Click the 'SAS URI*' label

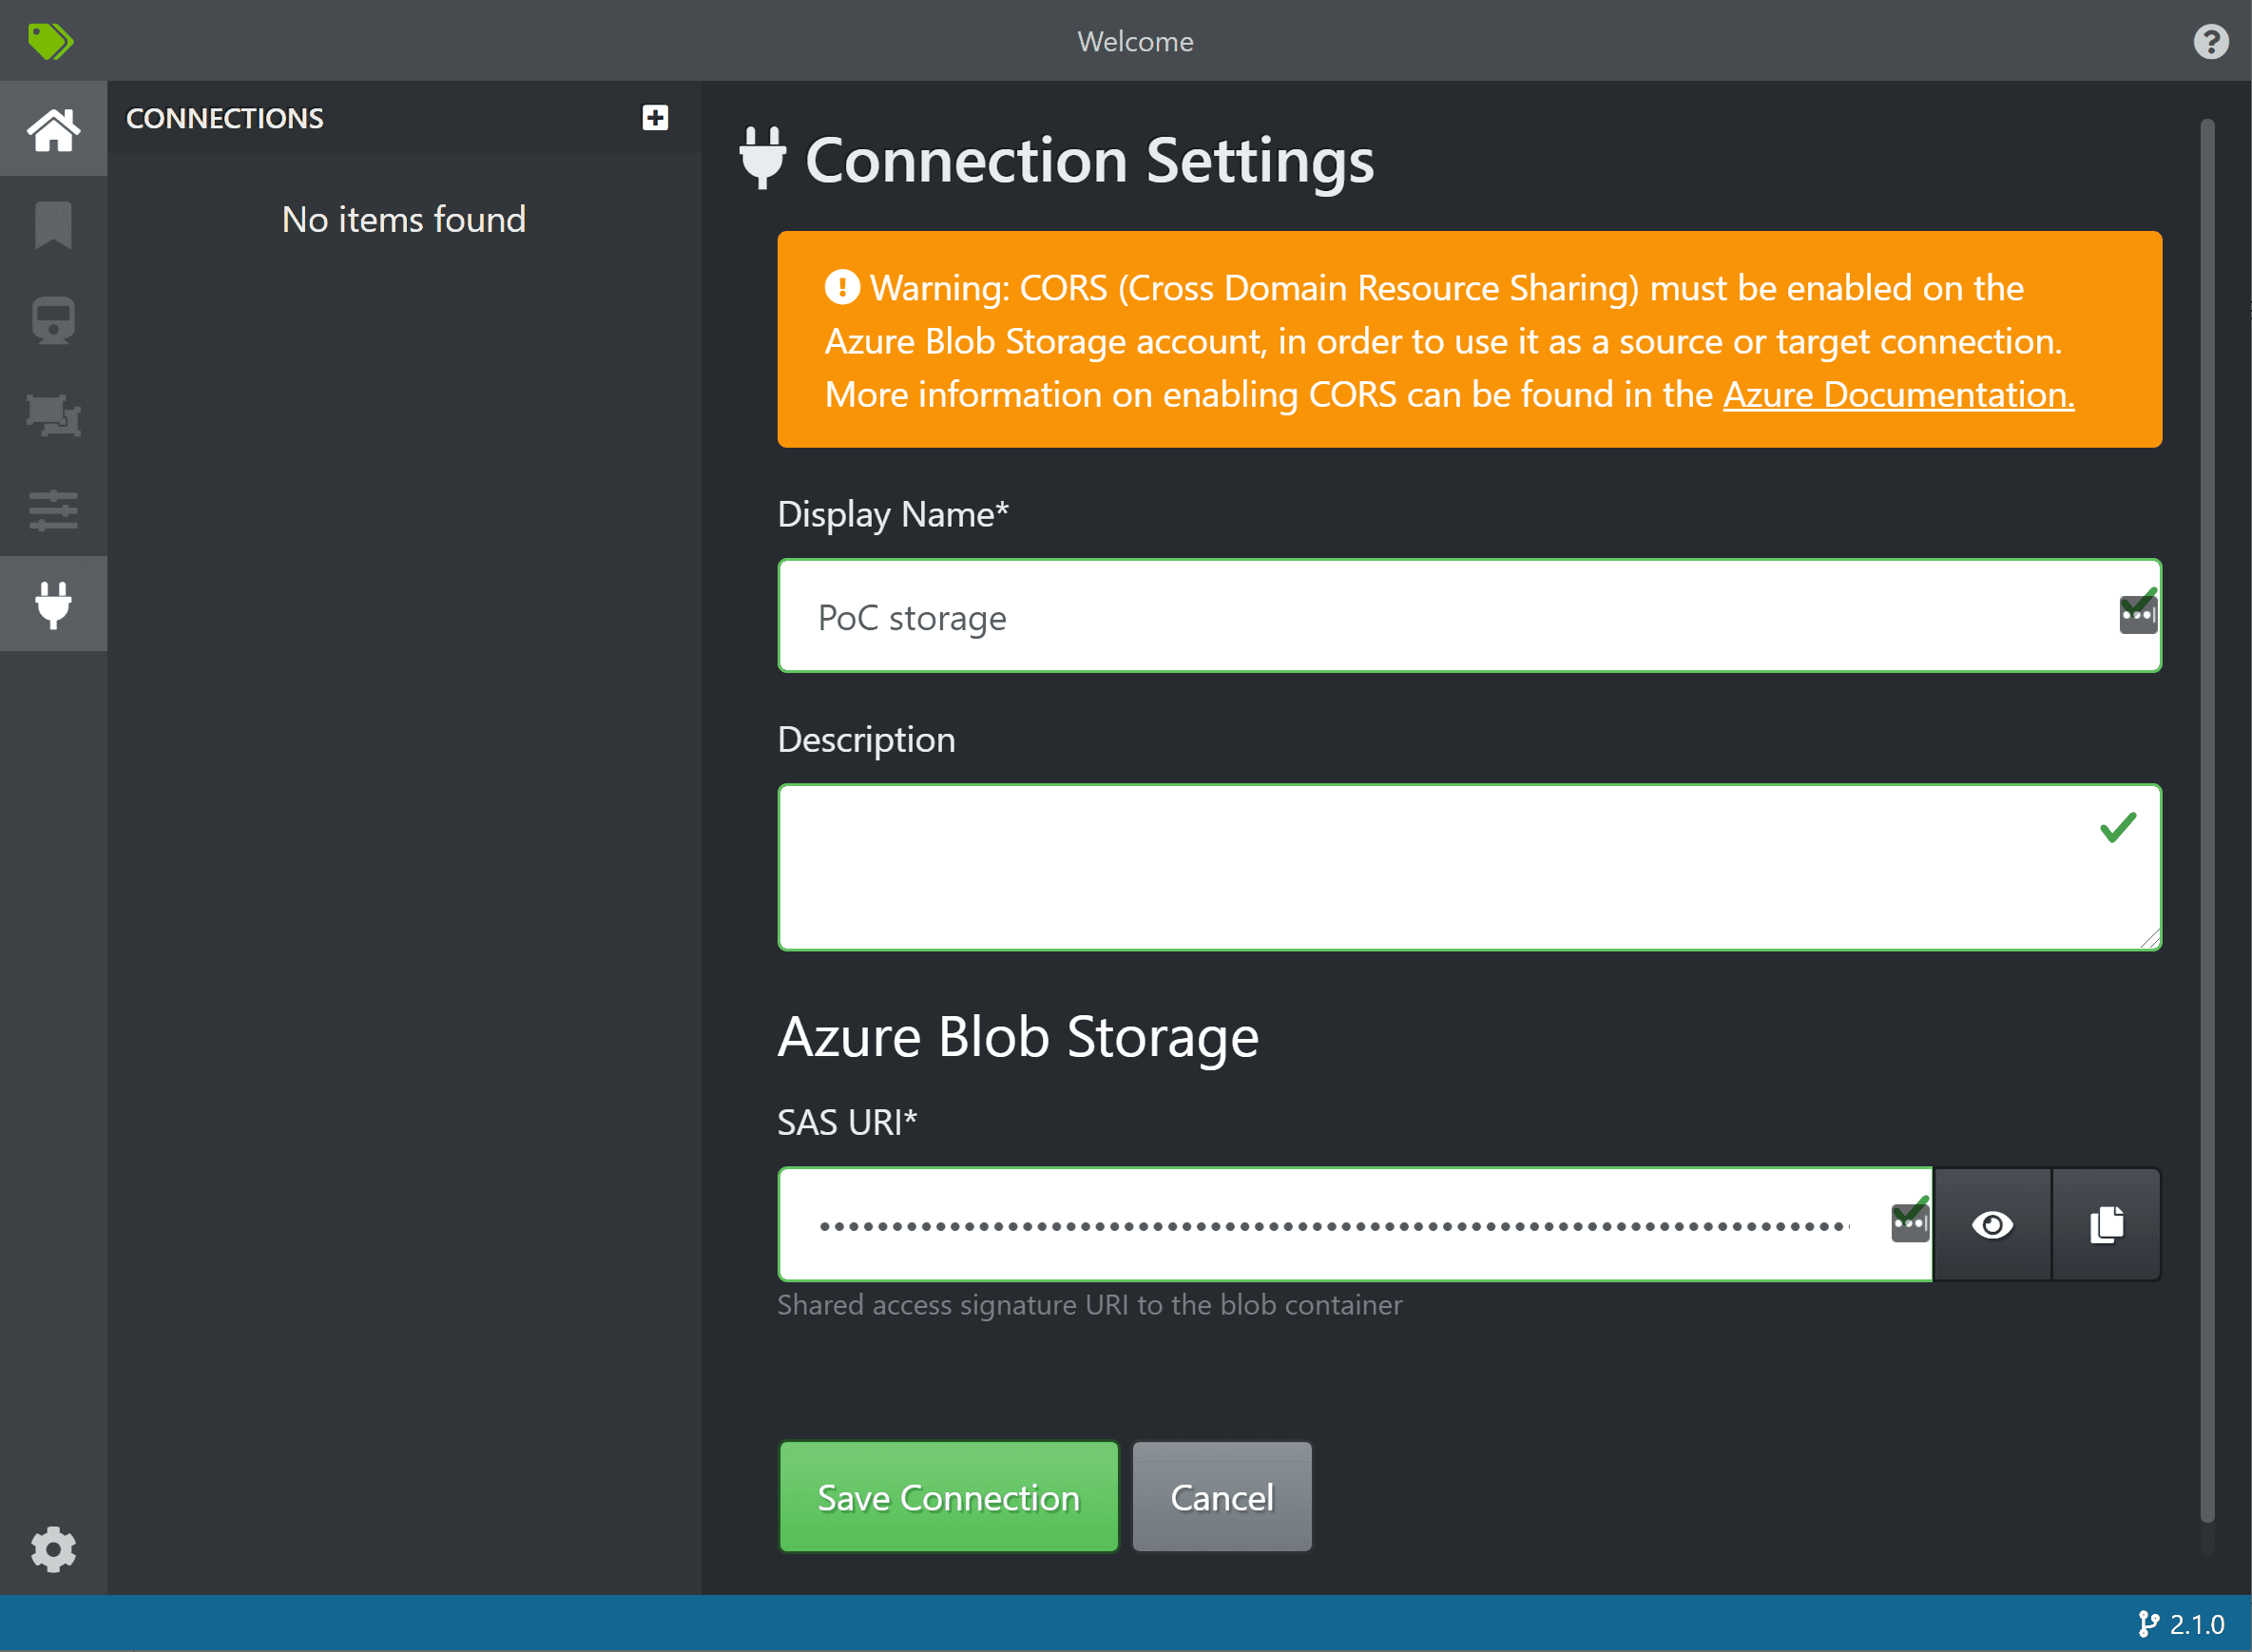(847, 1122)
